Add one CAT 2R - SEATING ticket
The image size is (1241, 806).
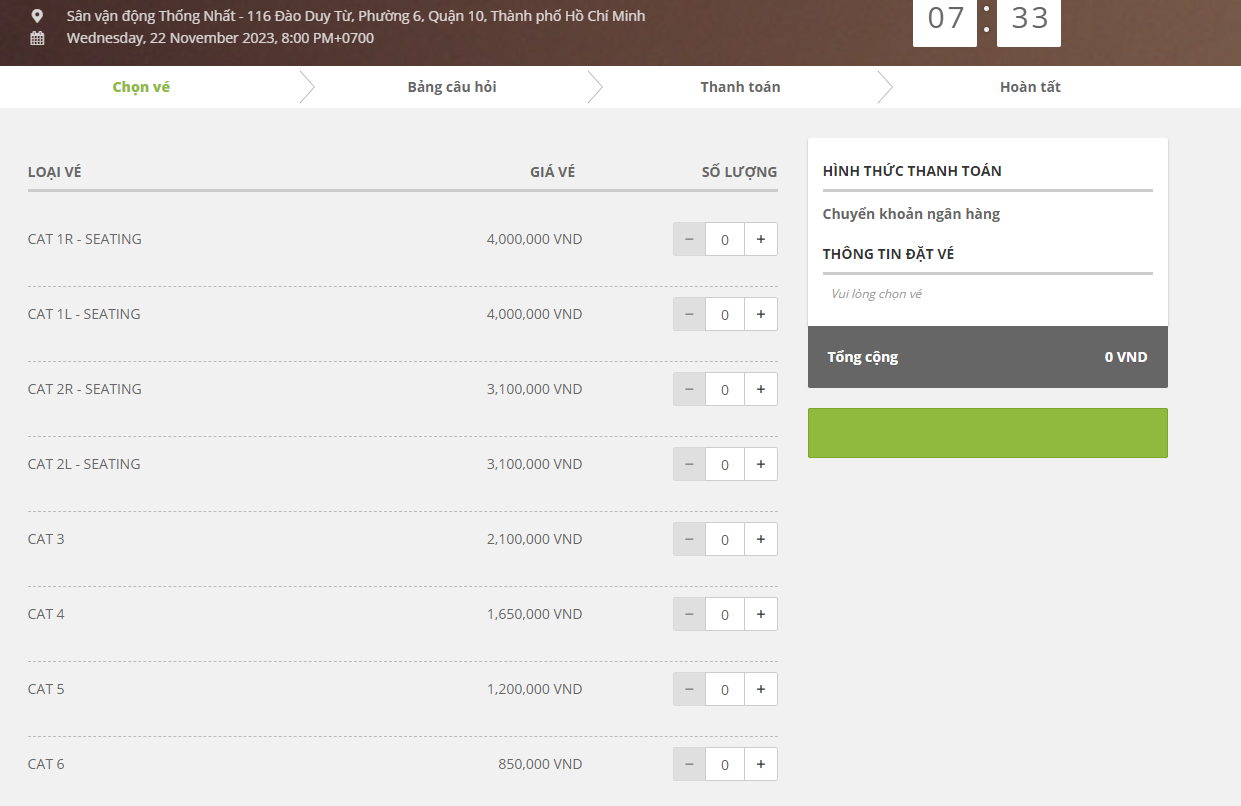click(x=760, y=390)
